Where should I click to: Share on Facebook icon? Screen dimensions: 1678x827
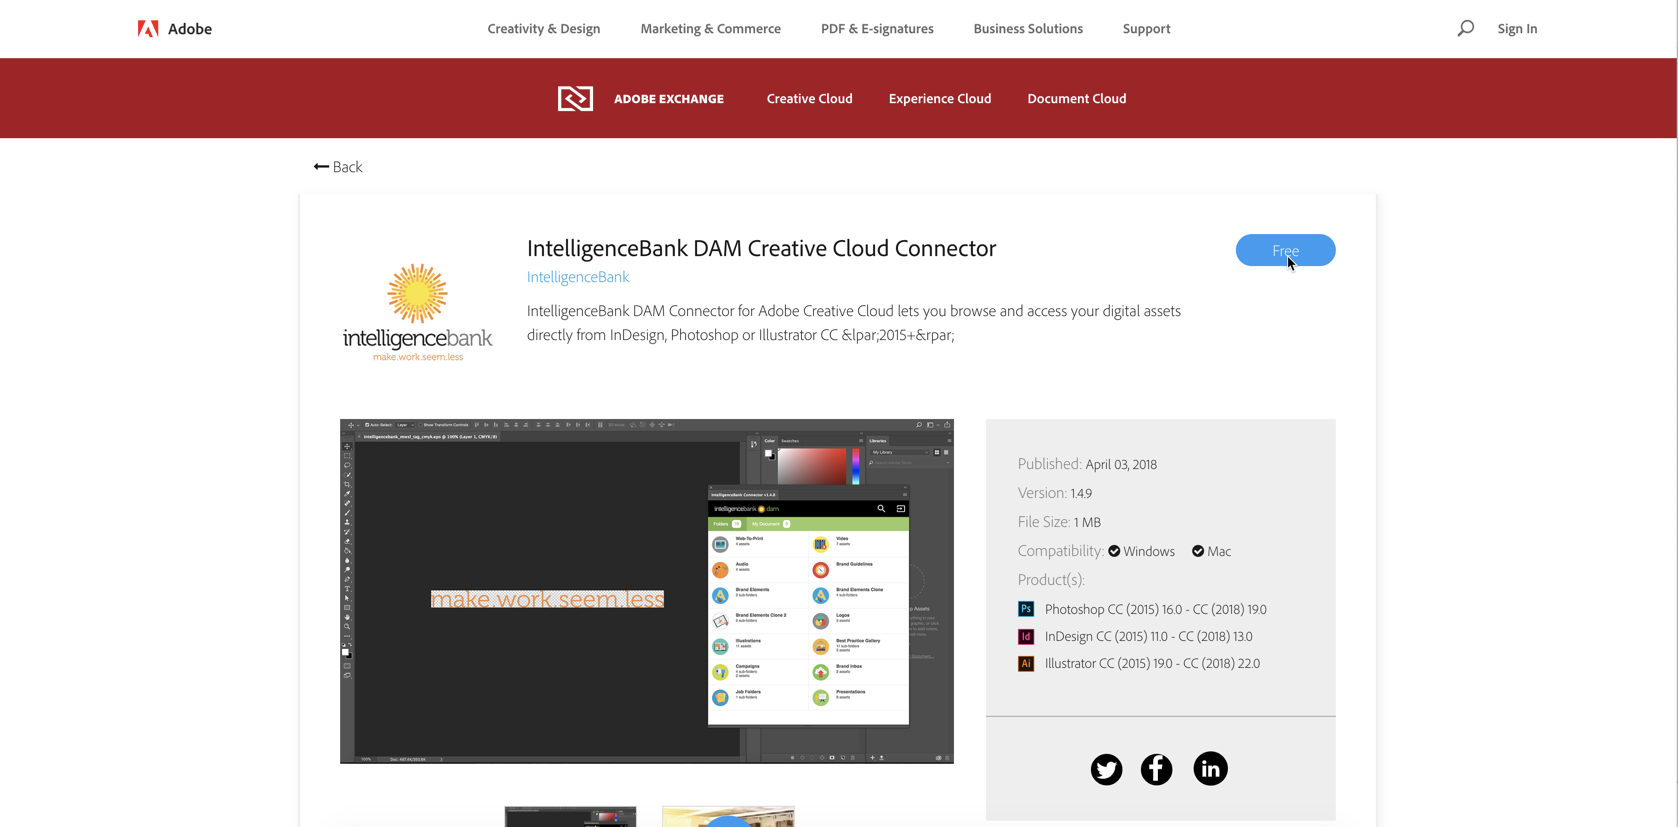click(x=1156, y=769)
